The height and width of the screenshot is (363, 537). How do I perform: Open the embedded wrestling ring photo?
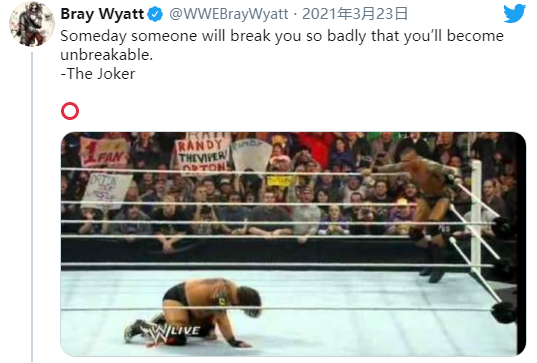point(293,244)
